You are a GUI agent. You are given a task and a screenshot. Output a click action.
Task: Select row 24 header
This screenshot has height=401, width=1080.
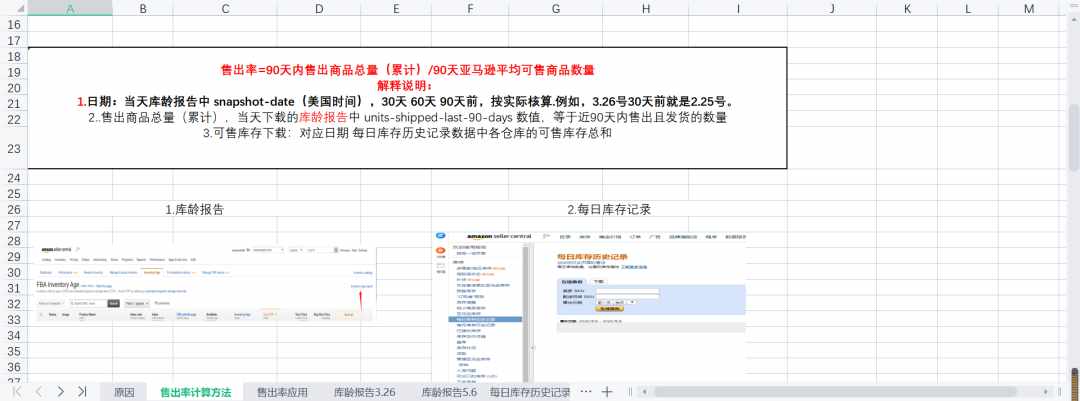14,178
